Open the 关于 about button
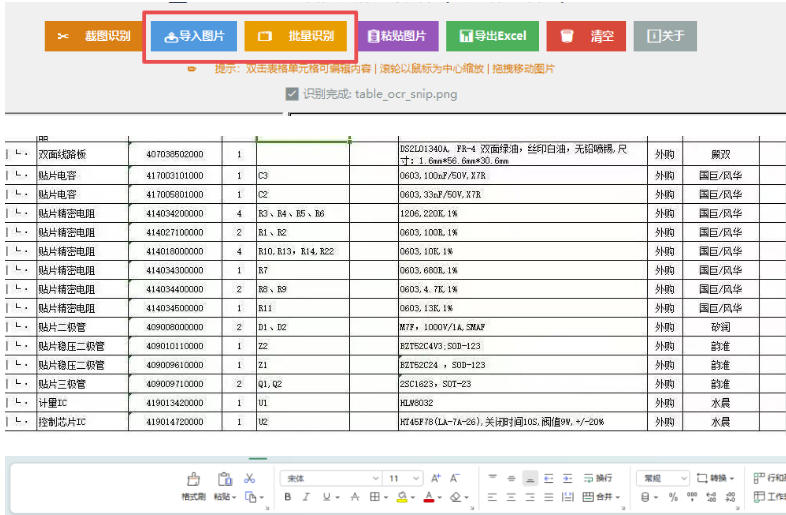This screenshot has width=786, height=515. tap(665, 36)
